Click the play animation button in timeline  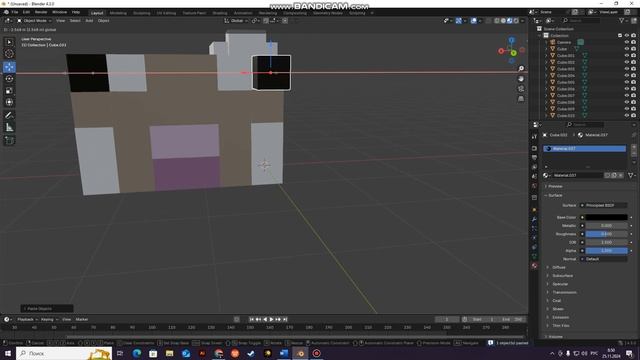point(271,319)
